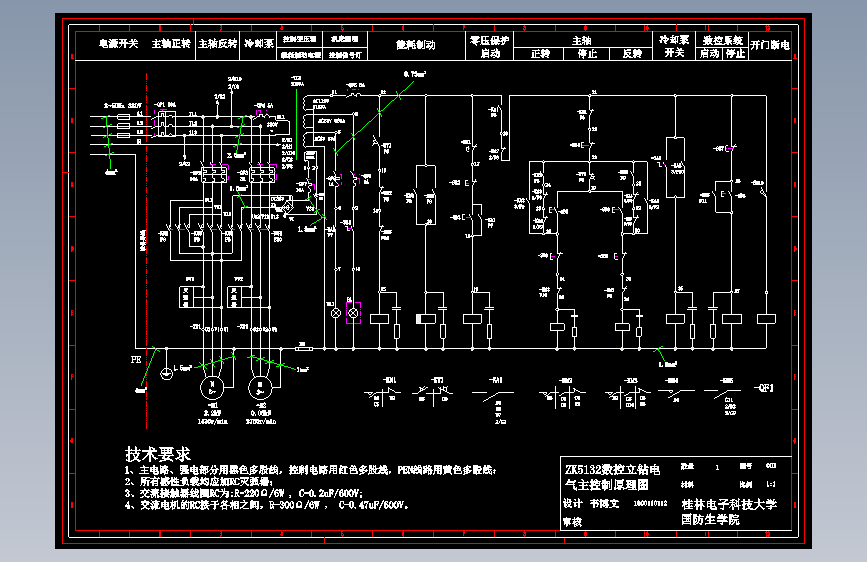Click the 主轴反转 header cell

[x=218, y=44]
